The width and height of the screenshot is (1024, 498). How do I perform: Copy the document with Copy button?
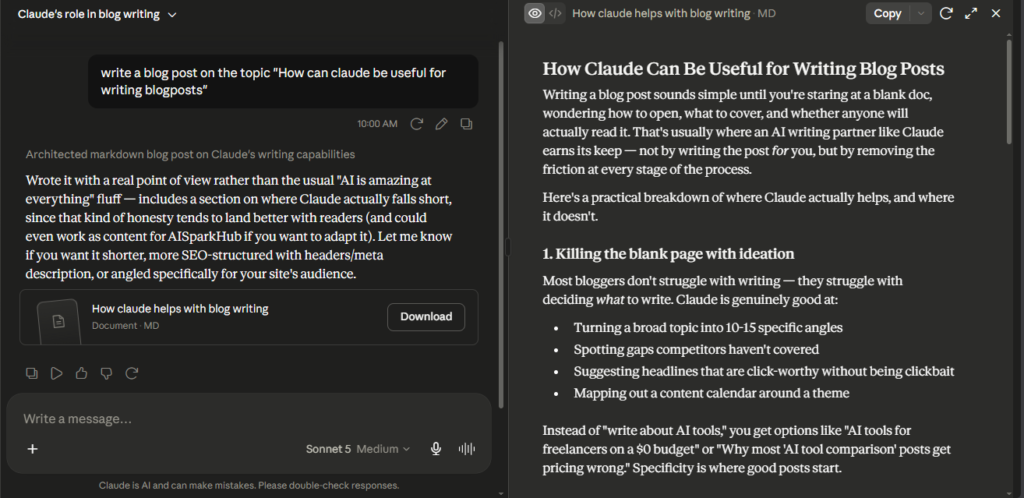click(888, 13)
